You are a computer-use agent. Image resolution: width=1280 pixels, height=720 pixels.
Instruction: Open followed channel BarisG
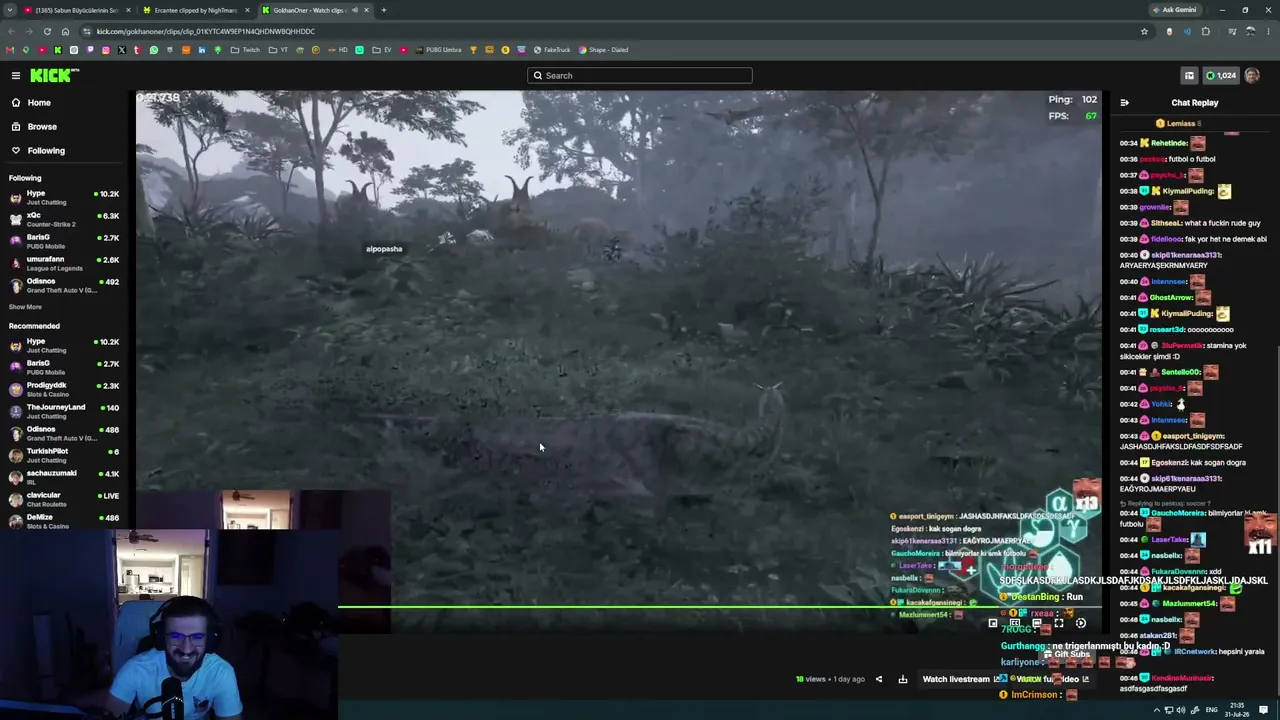pos(64,241)
